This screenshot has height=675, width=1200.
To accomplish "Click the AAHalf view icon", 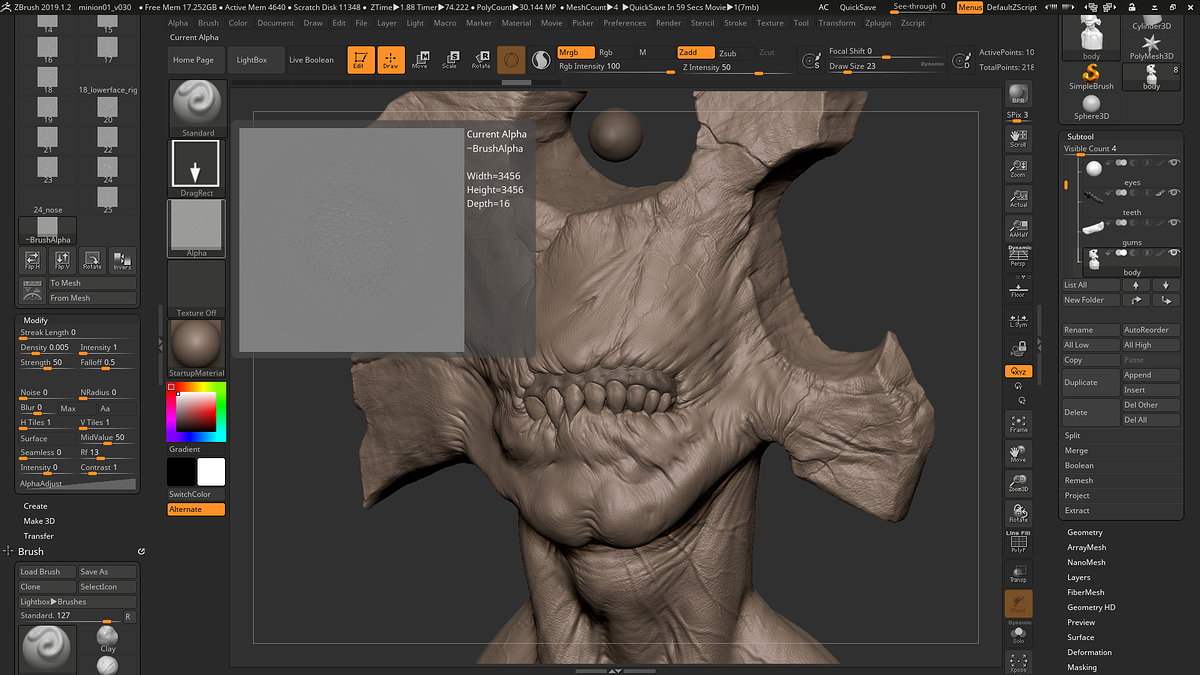I will click(x=1018, y=228).
